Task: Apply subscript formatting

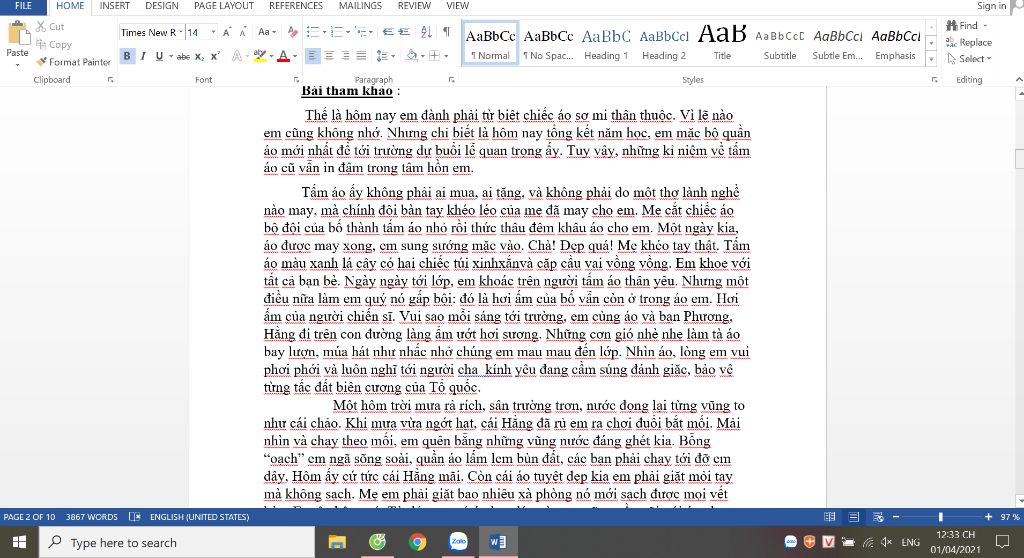Action: pyautogui.click(x=199, y=56)
